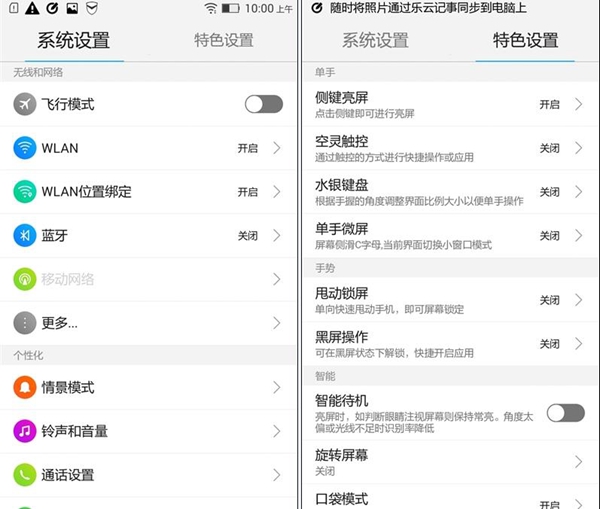Expand 旋转屏幕 with its chevron

click(x=578, y=461)
